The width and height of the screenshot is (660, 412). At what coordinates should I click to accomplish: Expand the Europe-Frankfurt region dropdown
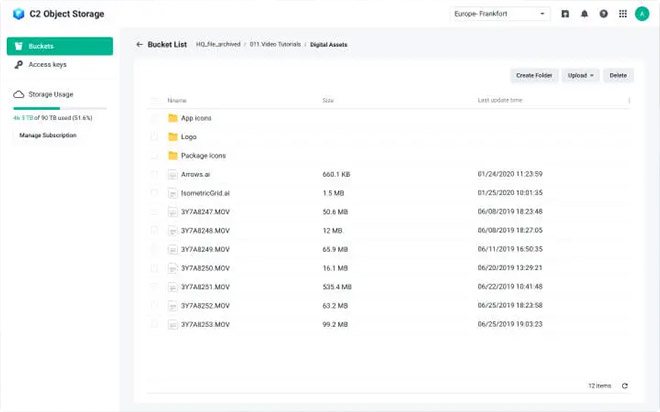[501, 14]
